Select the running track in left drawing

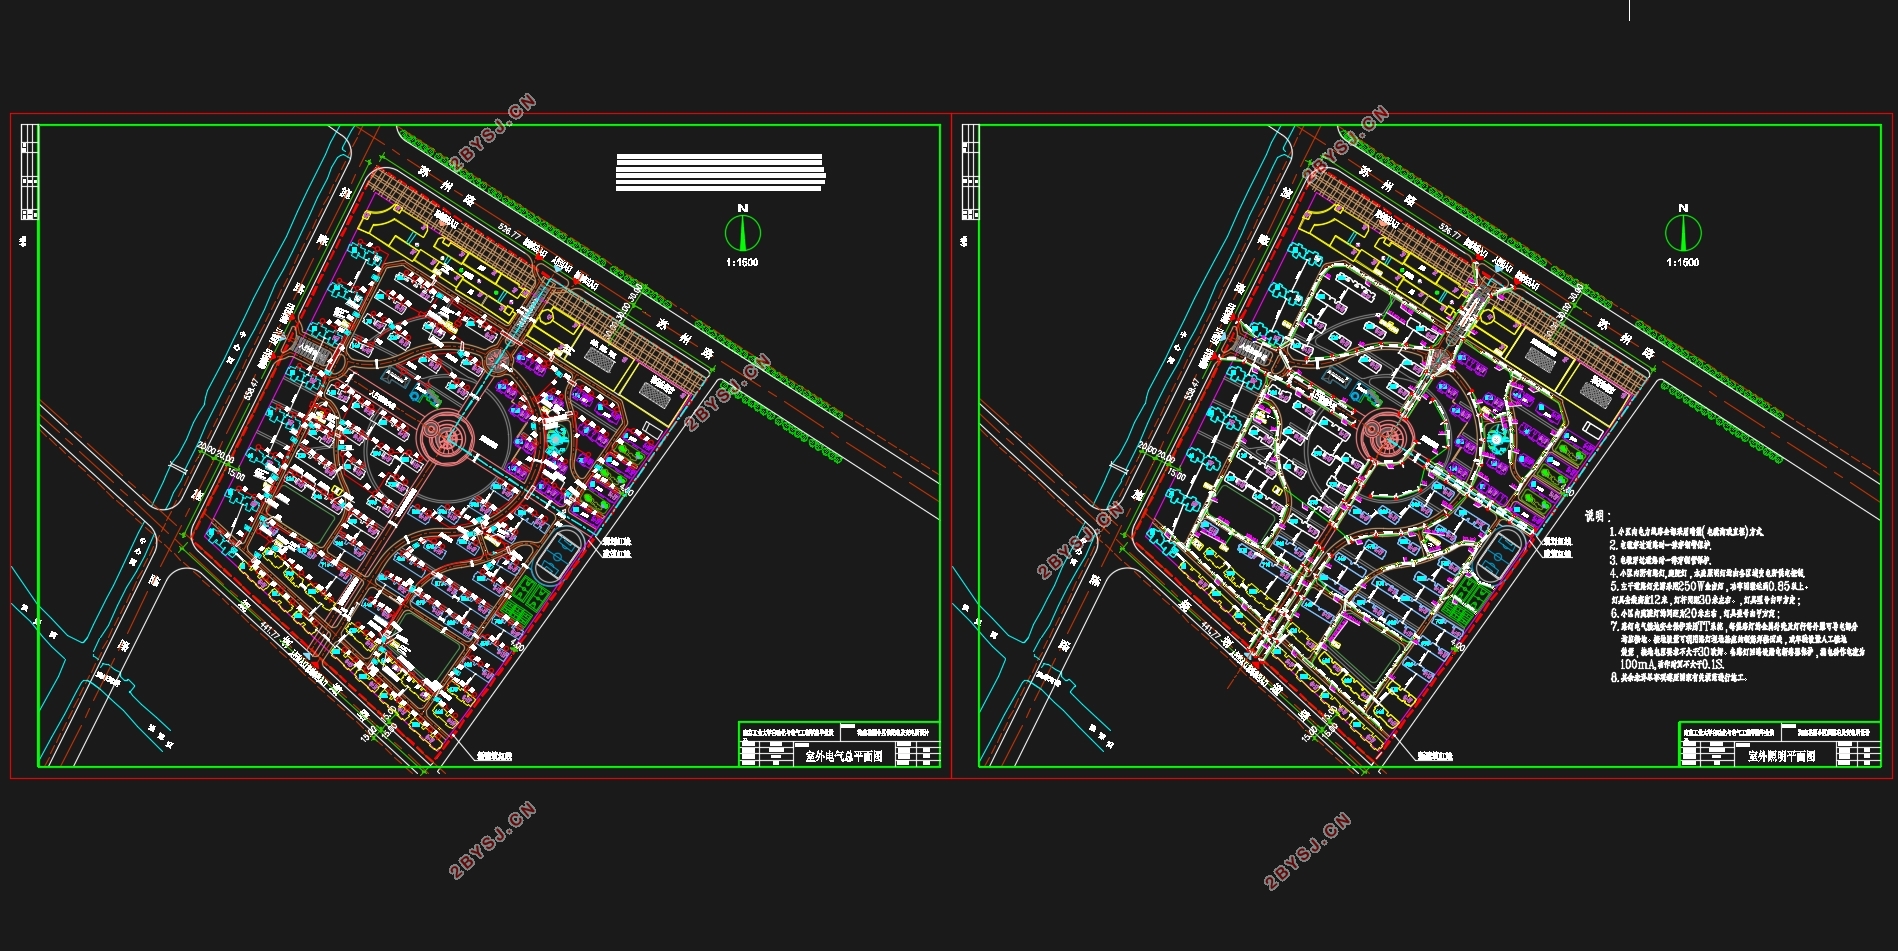tap(557, 558)
